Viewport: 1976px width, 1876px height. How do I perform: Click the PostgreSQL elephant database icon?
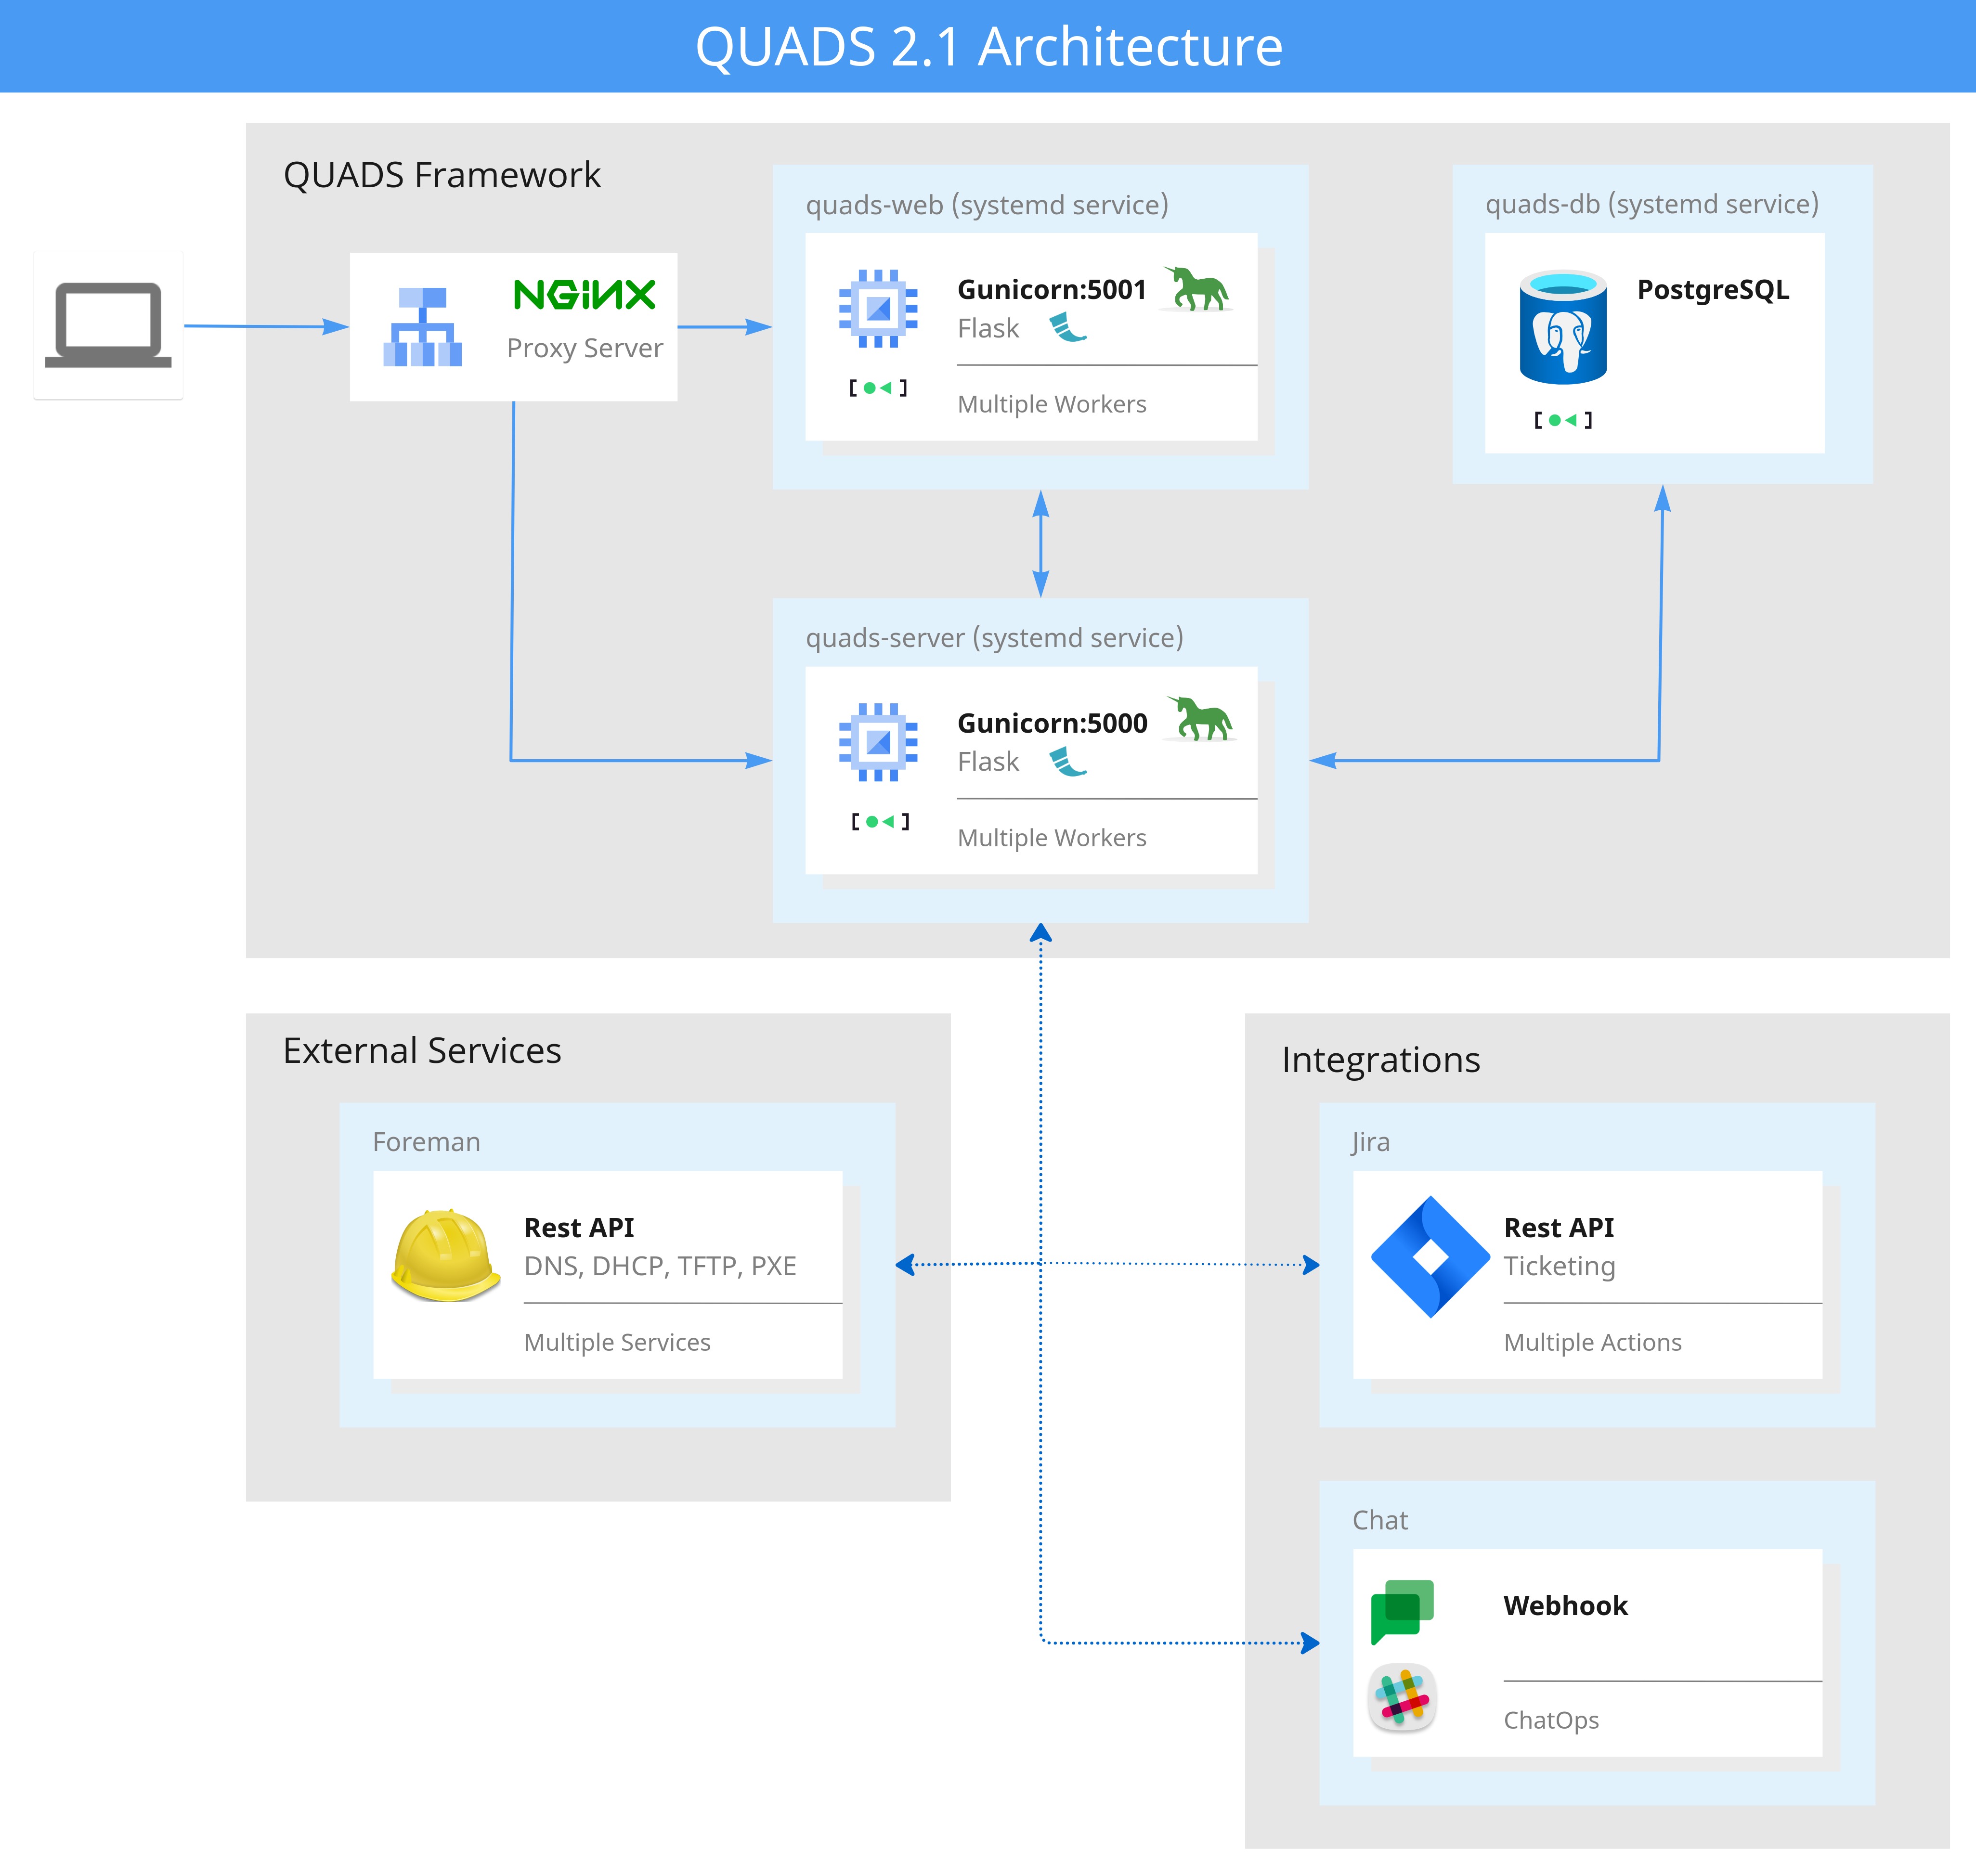pyautogui.click(x=1563, y=327)
